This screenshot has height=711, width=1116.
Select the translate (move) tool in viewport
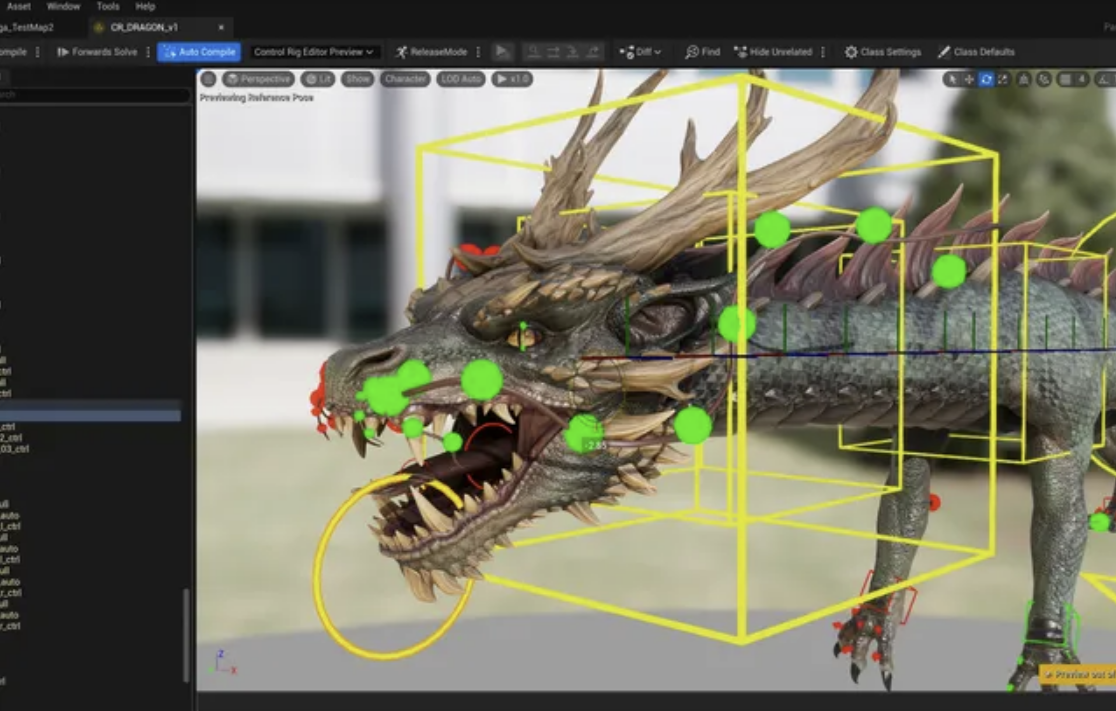tap(969, 79)
